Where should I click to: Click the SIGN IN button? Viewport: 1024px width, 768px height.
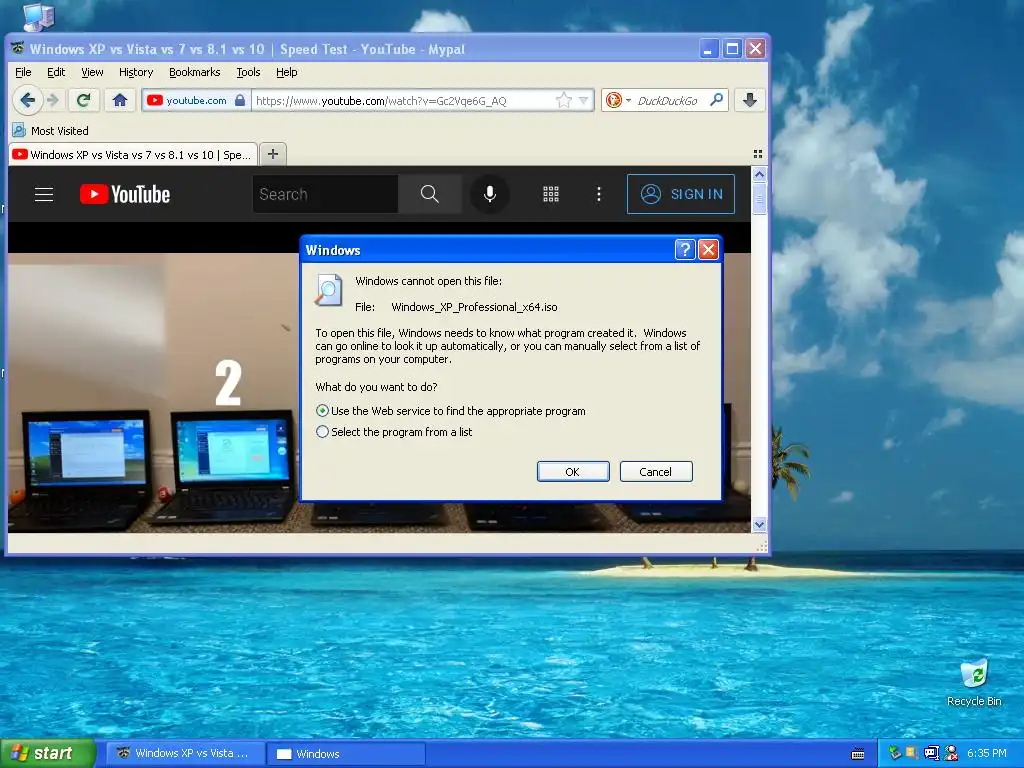pyautogui.click(x=680, y=194)
